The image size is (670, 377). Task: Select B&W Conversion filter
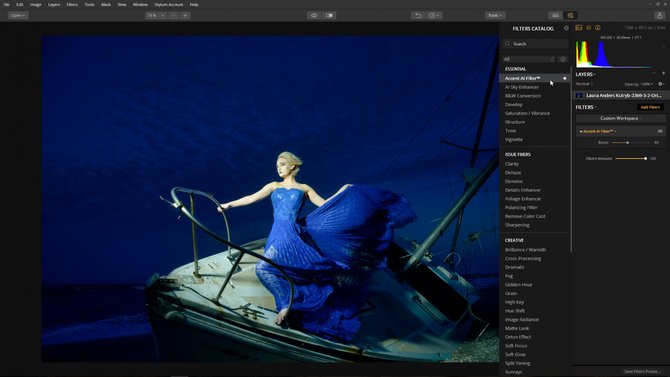[x=523, y=96]
